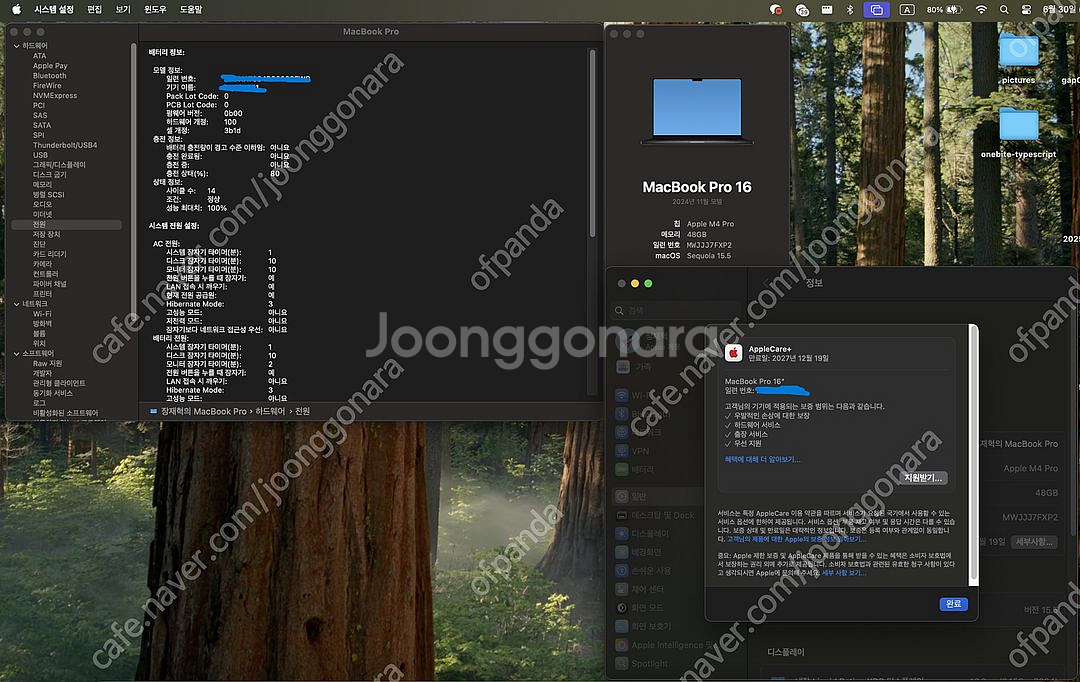Click the 완료 button to close dialog

click(953, 604)
